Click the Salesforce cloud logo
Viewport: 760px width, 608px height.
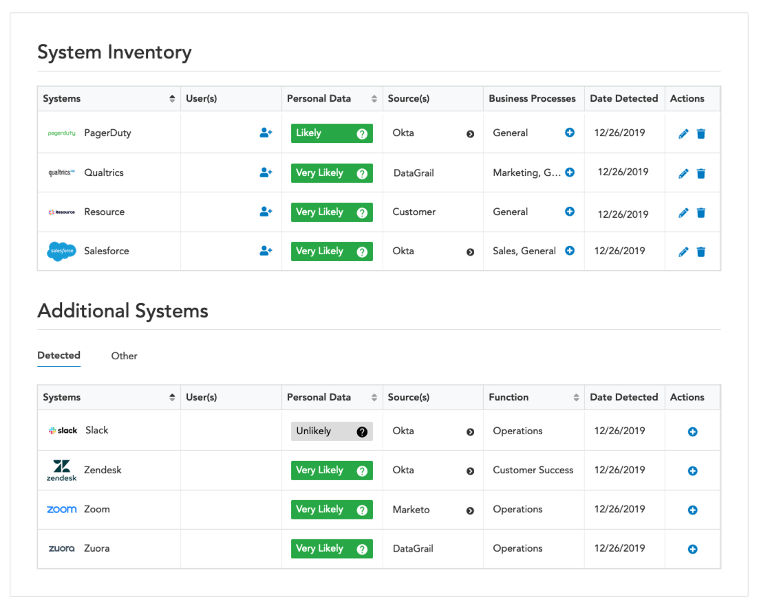click(62, 251)
